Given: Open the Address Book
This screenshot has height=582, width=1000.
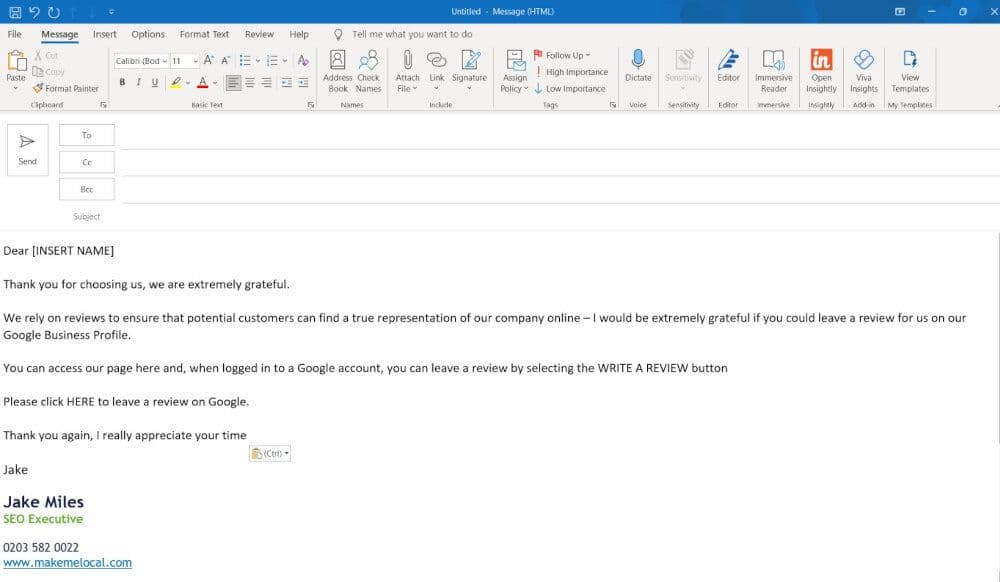Looking at the screenshot, I should [x=337, y=61].
